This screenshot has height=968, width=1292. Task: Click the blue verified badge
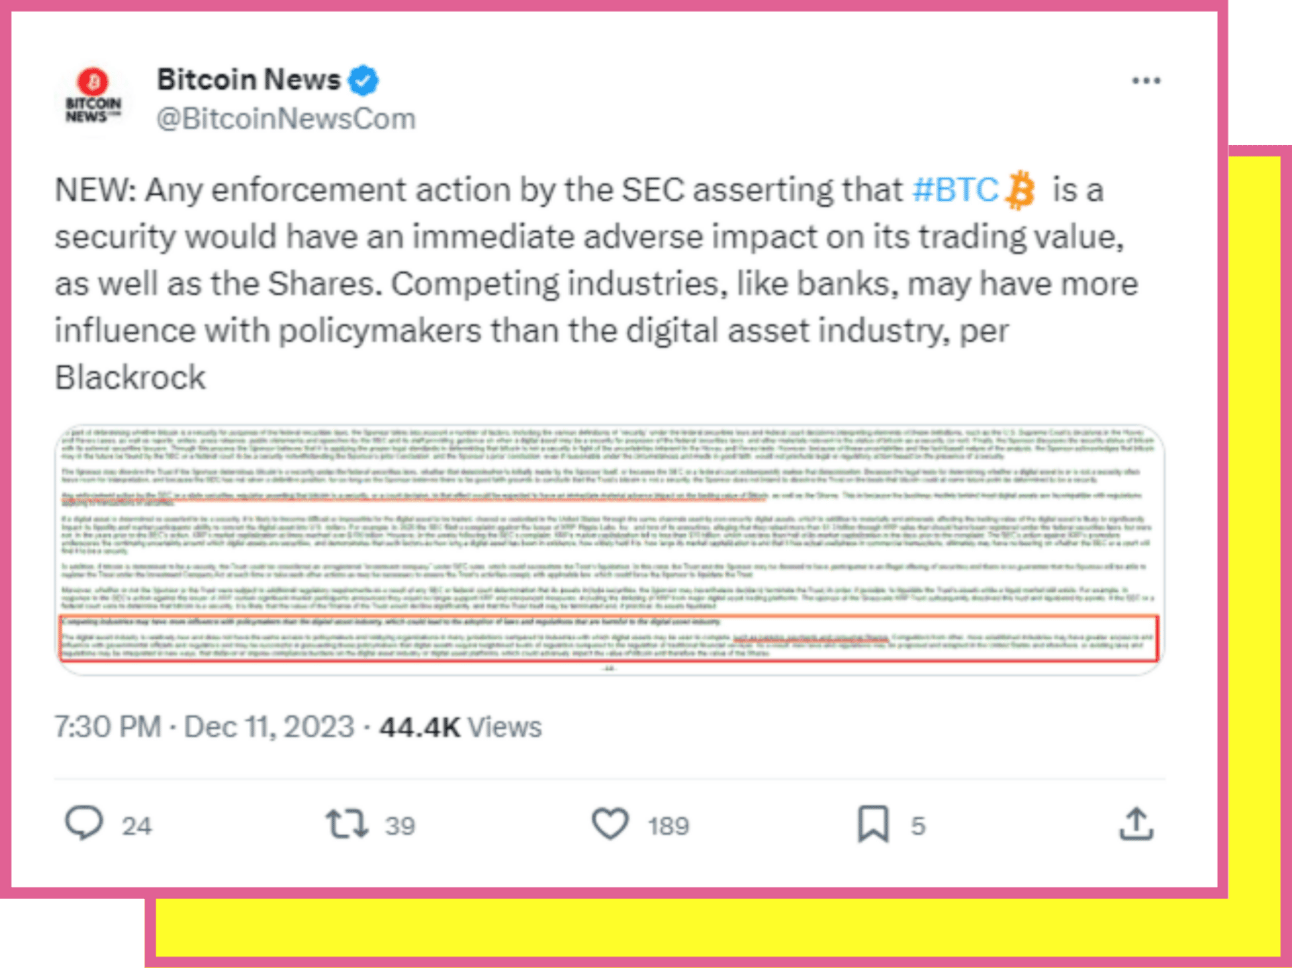click(363, 79)
